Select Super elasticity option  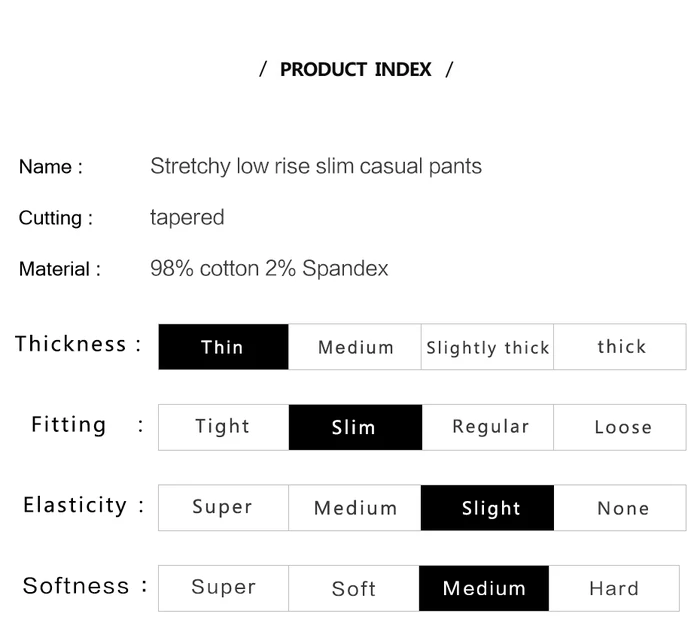point(223,508)
